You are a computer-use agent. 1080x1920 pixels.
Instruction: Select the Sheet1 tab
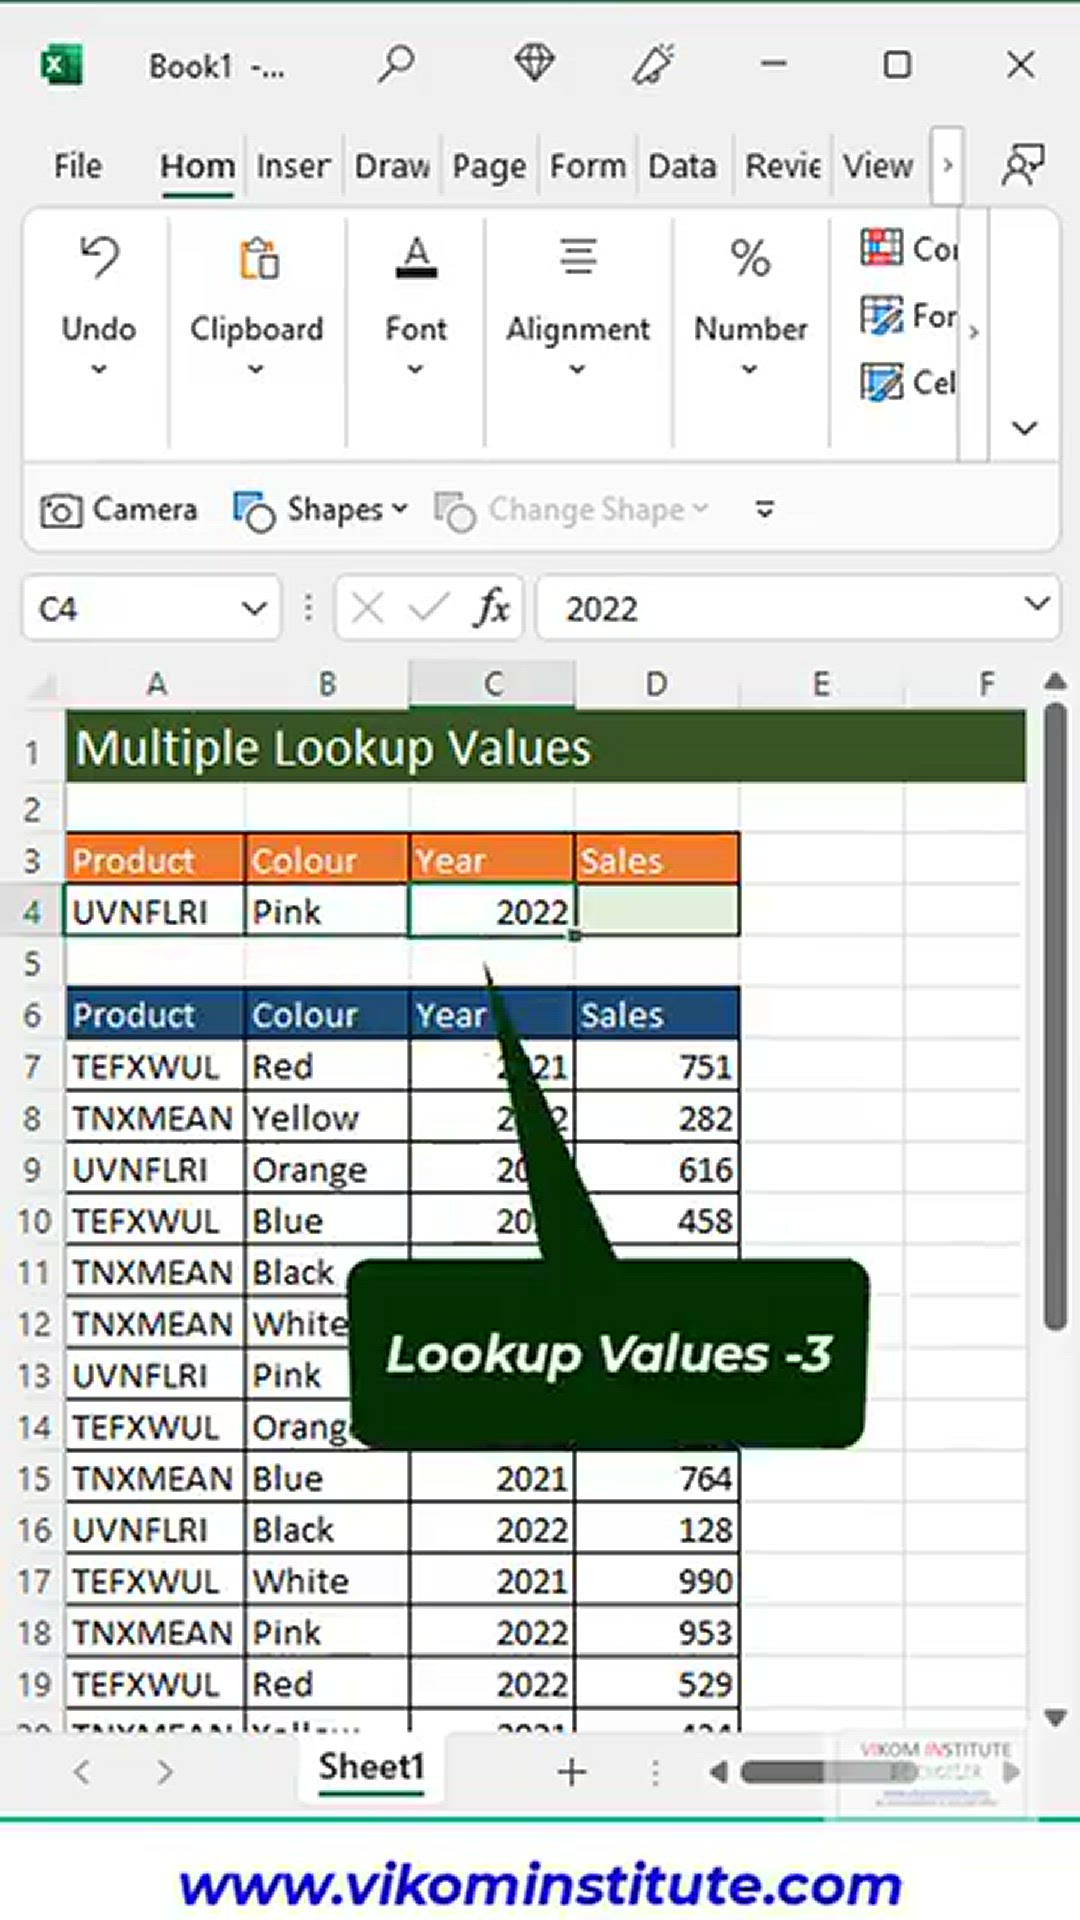pos(372,1768)
